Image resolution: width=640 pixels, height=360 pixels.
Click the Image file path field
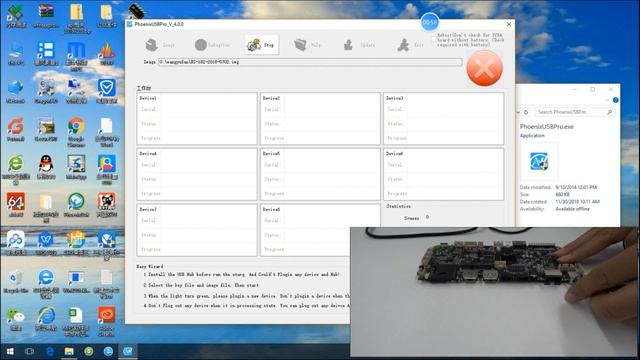tap(310, 62)
